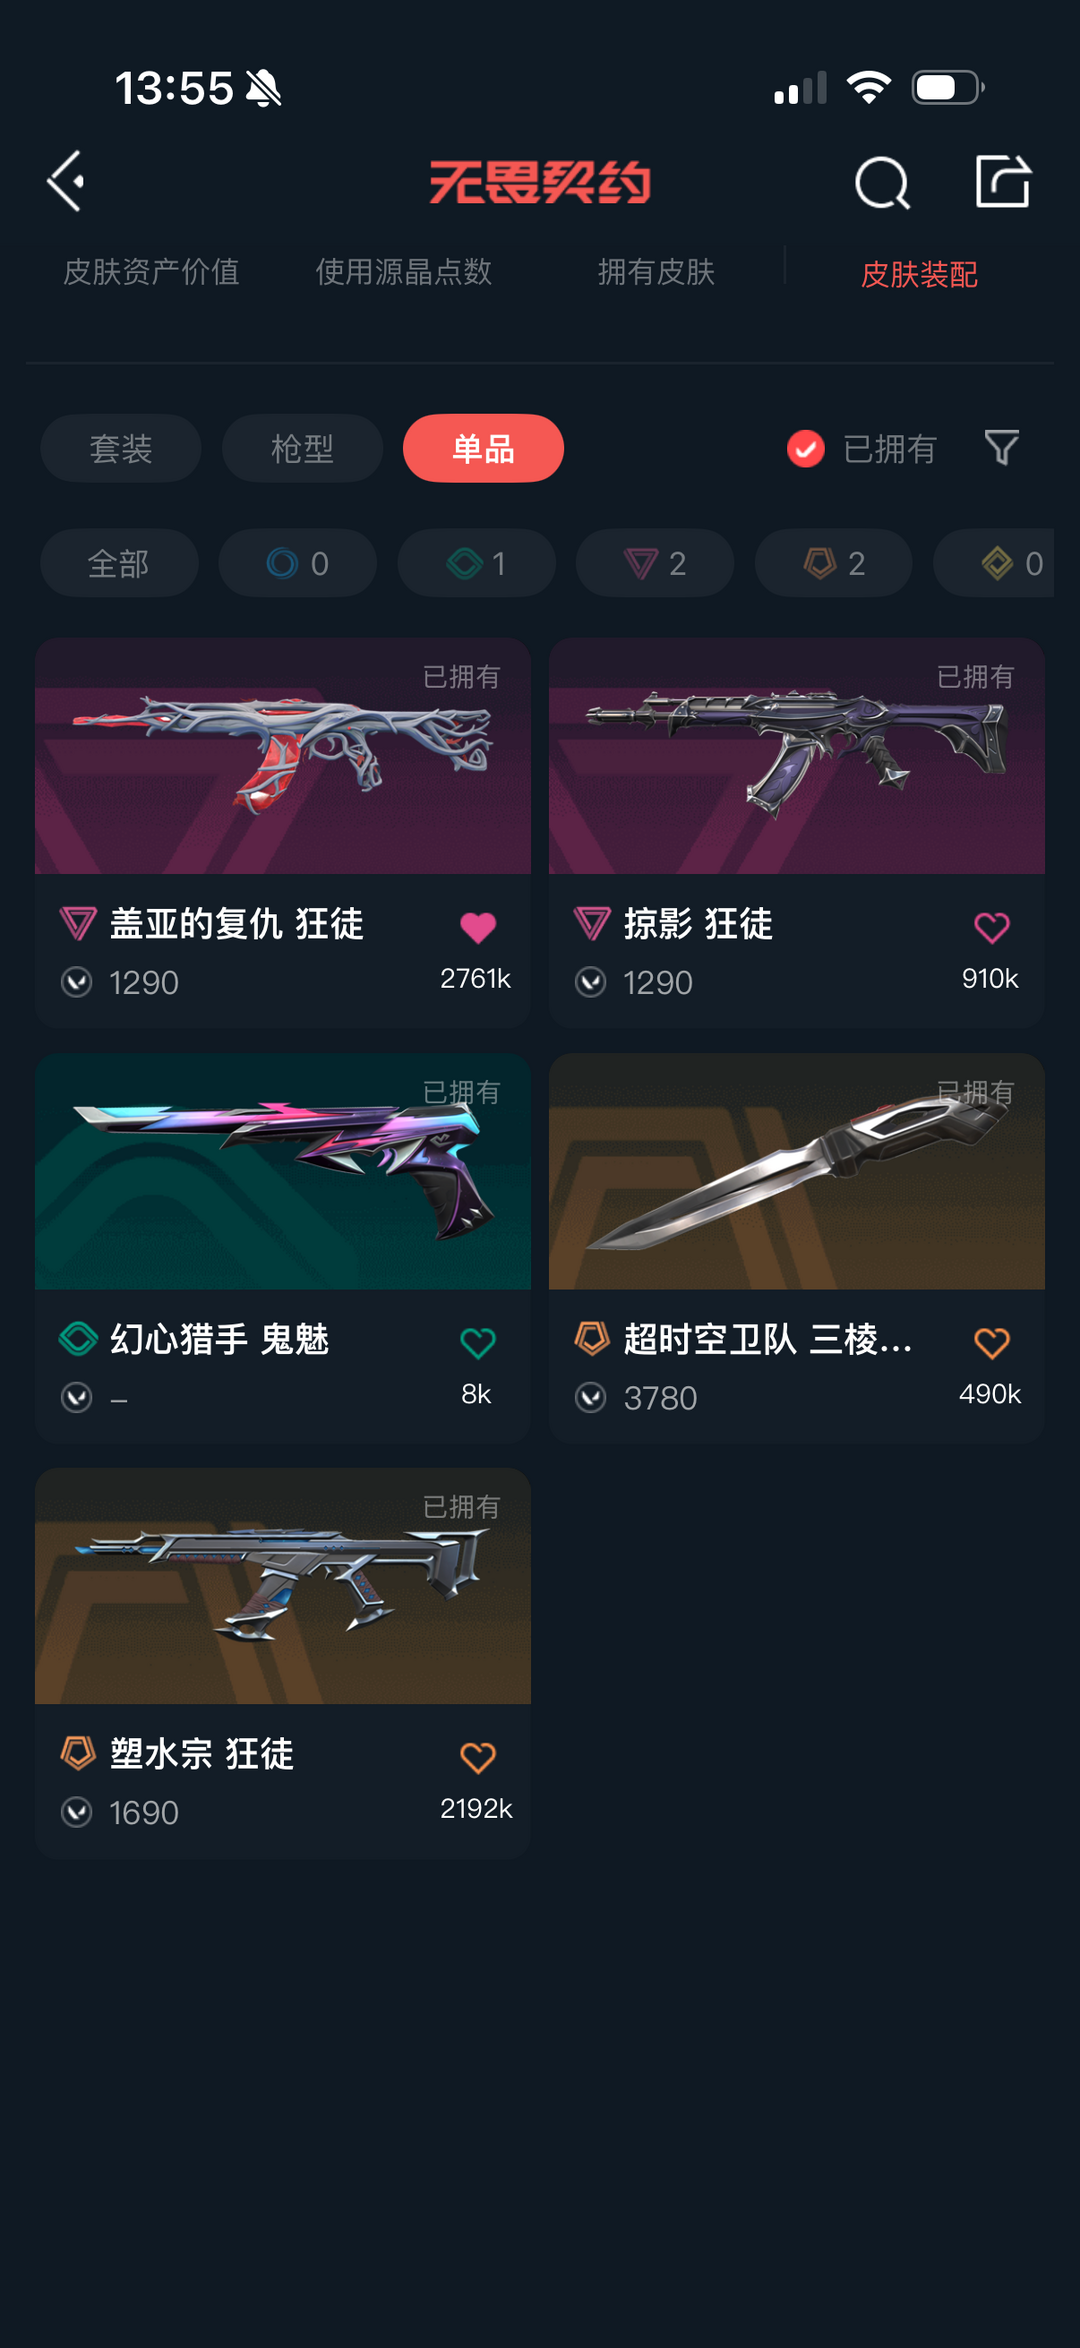Select the 枪型 filter button
Image resolution: width=1080 pixels, height=2348 pixels.
pyautogui.click(x=302, y=448)
